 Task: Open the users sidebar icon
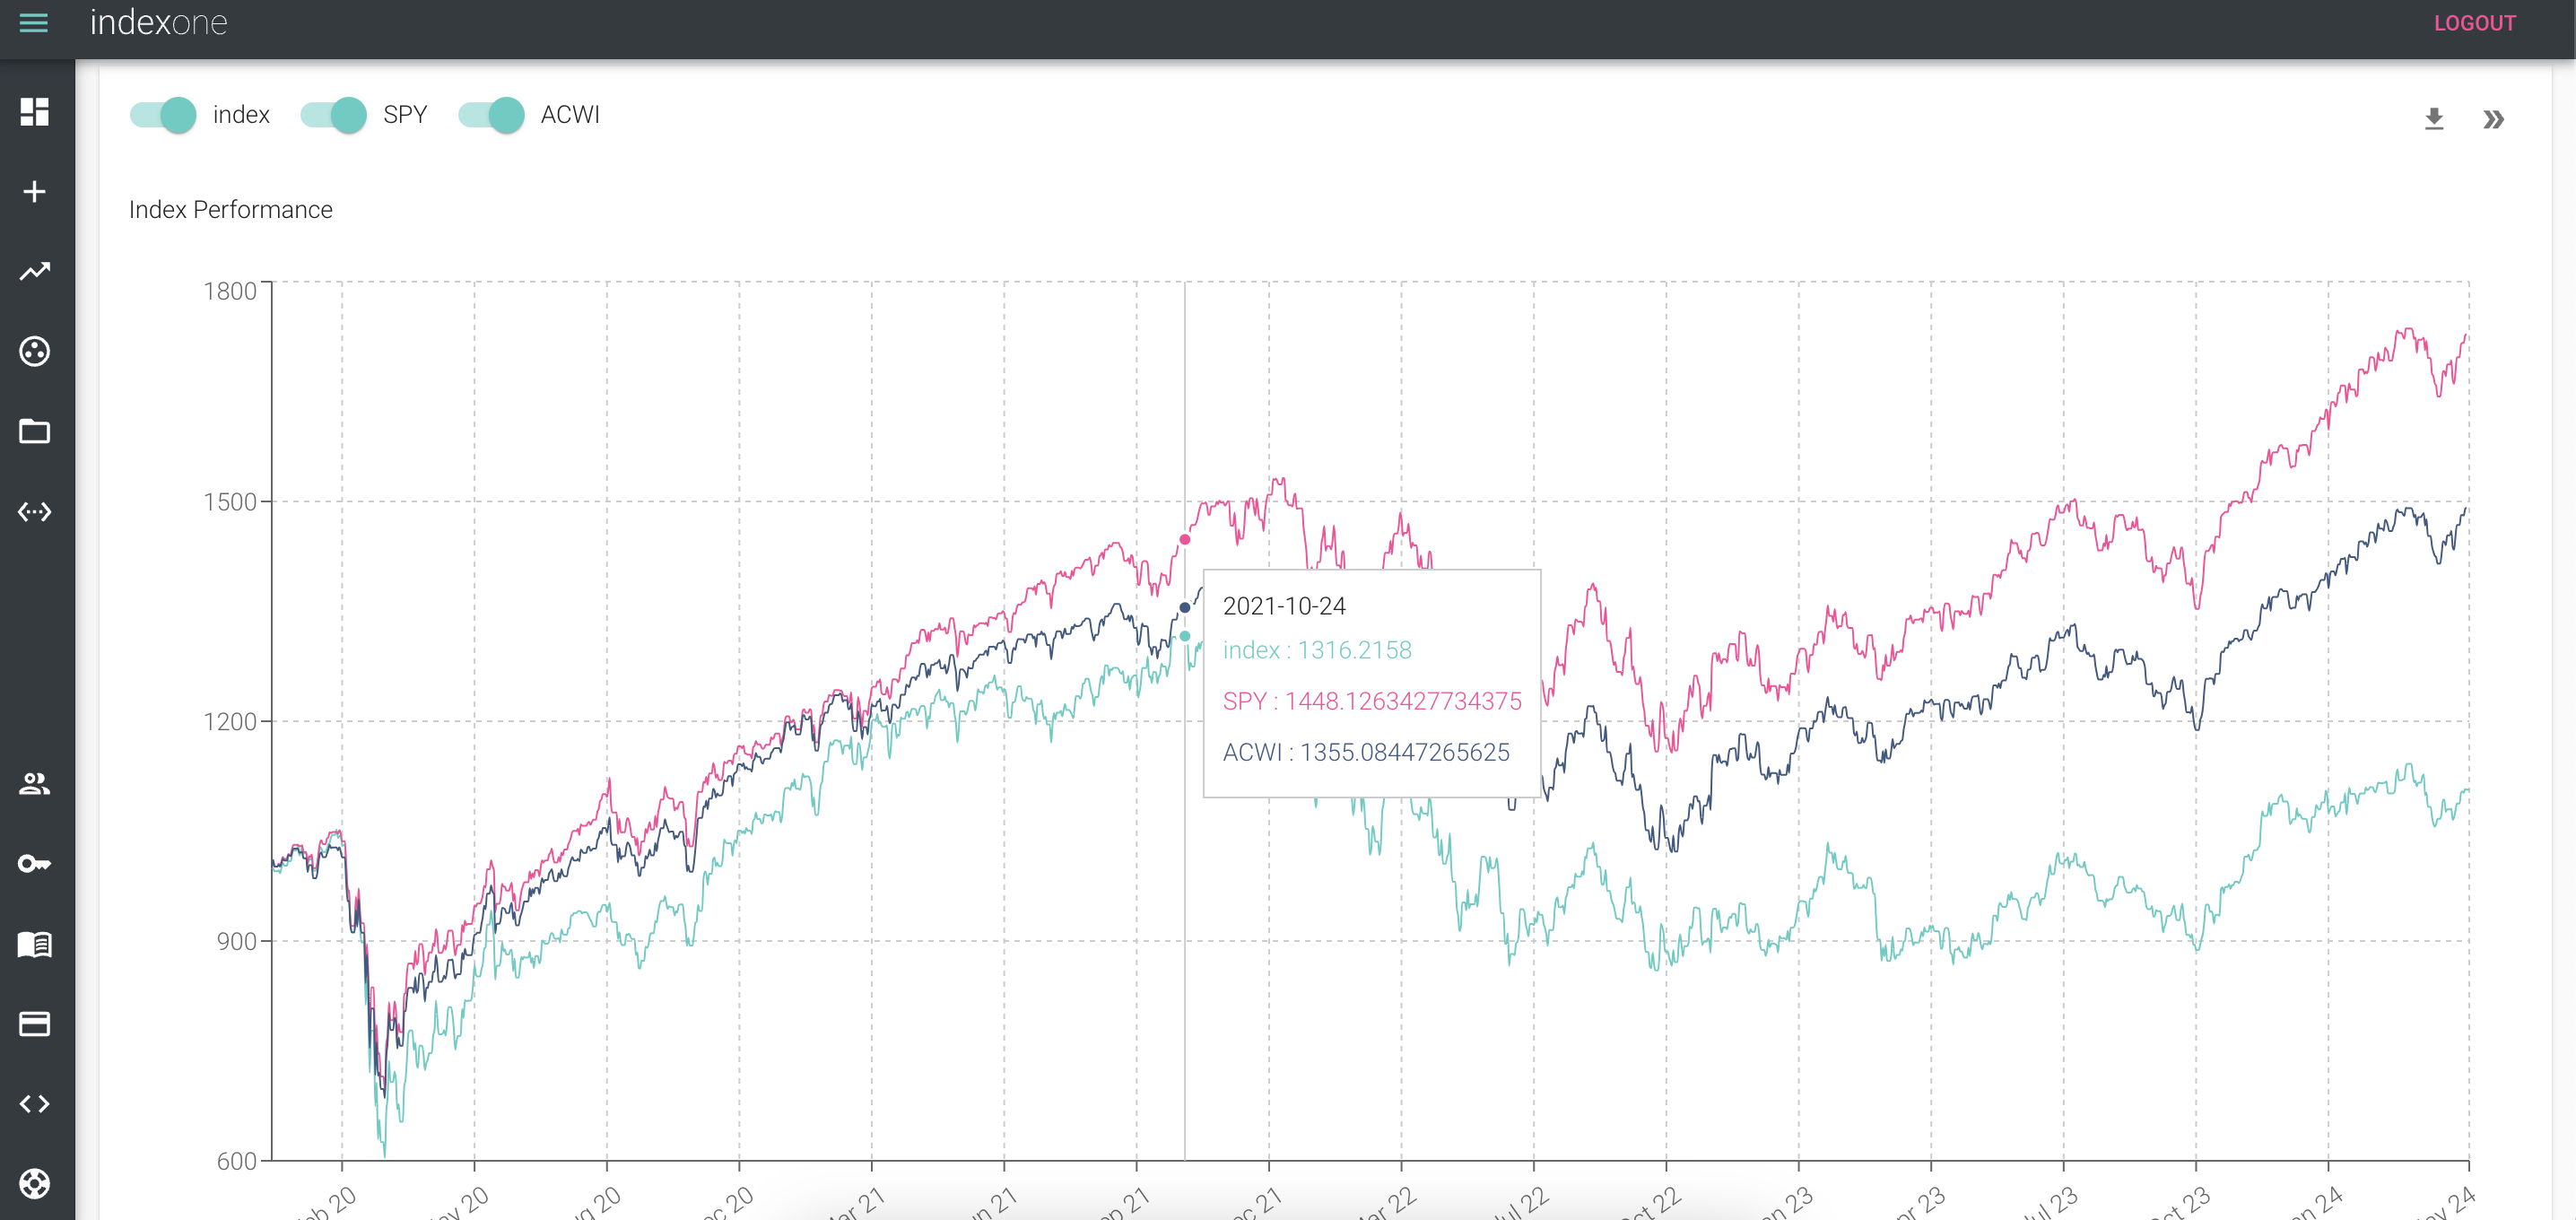(34, 783)
